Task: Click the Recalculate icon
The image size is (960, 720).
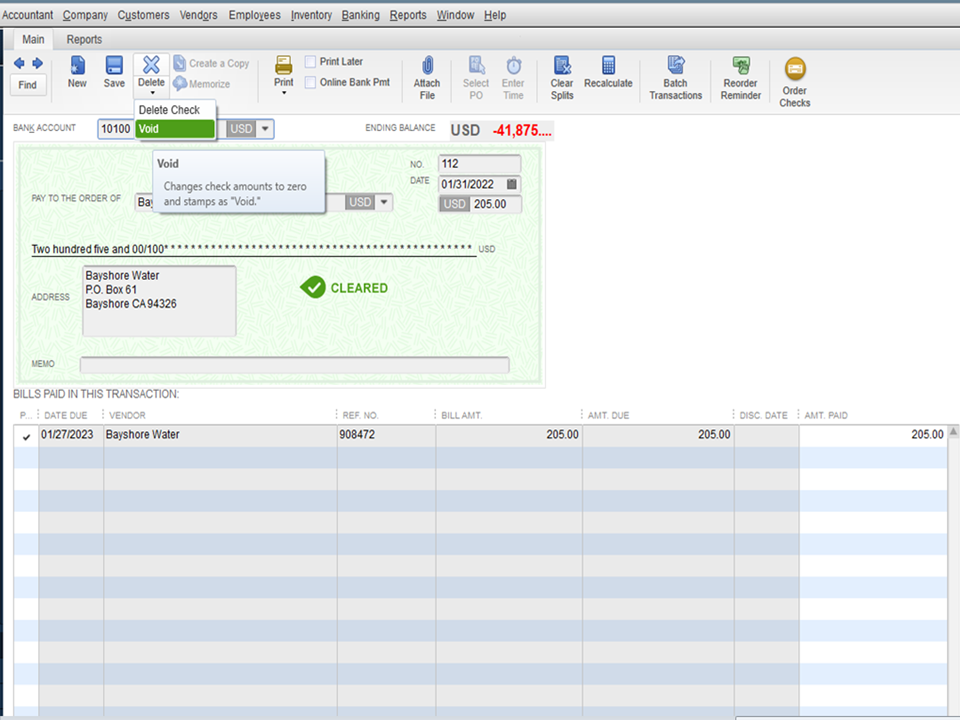Action: click(608, 64)
